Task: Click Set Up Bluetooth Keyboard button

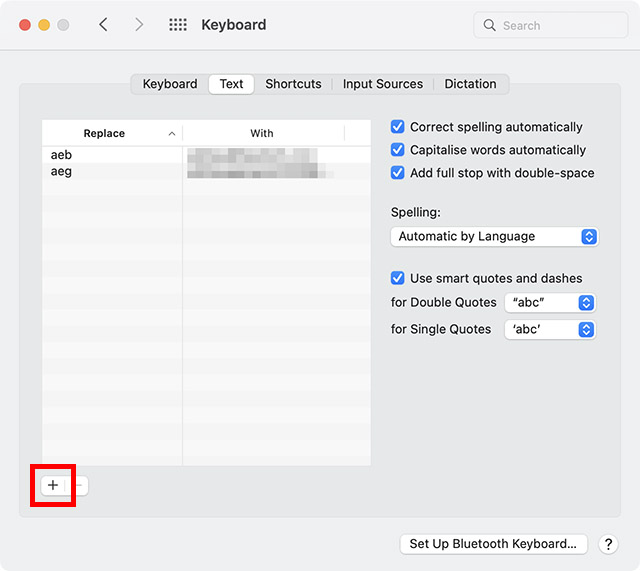Action: click(x=493, y=544)
